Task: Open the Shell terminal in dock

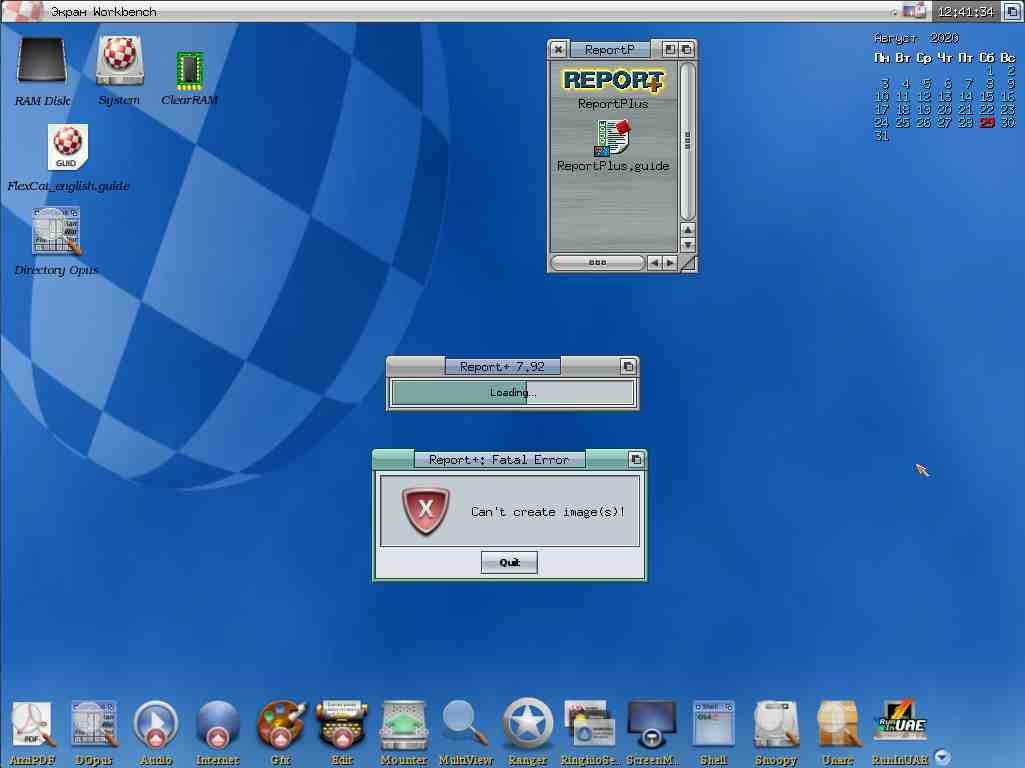Action: 713,724
